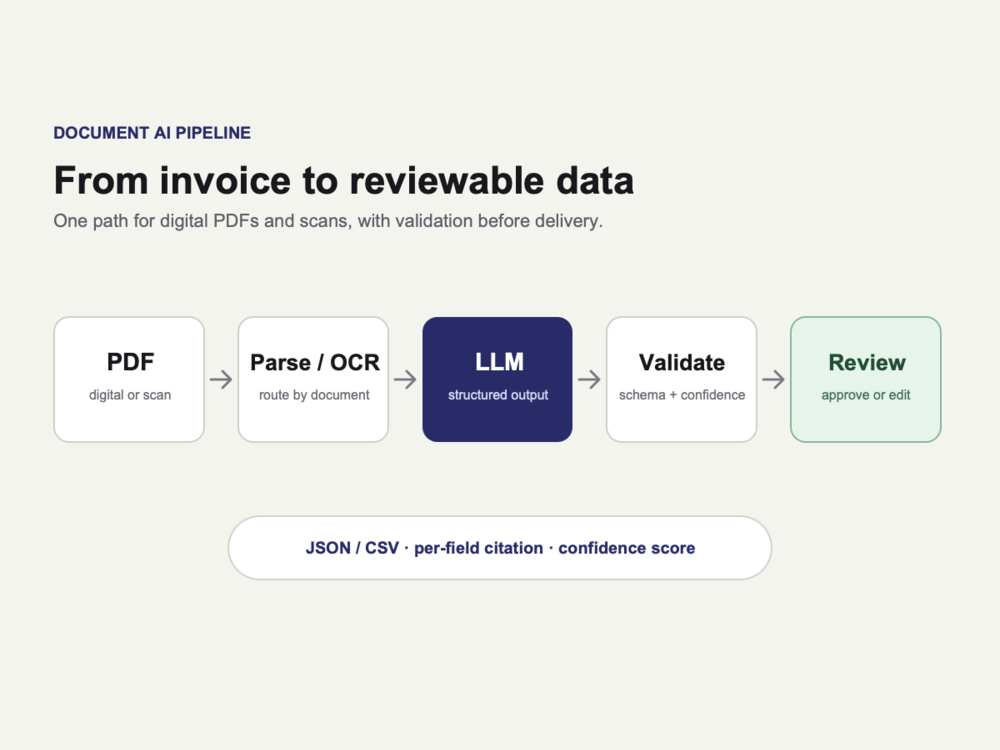1000x750 pixels.
Task: Click arrow between Validate and Review
Action: (774, 379)
